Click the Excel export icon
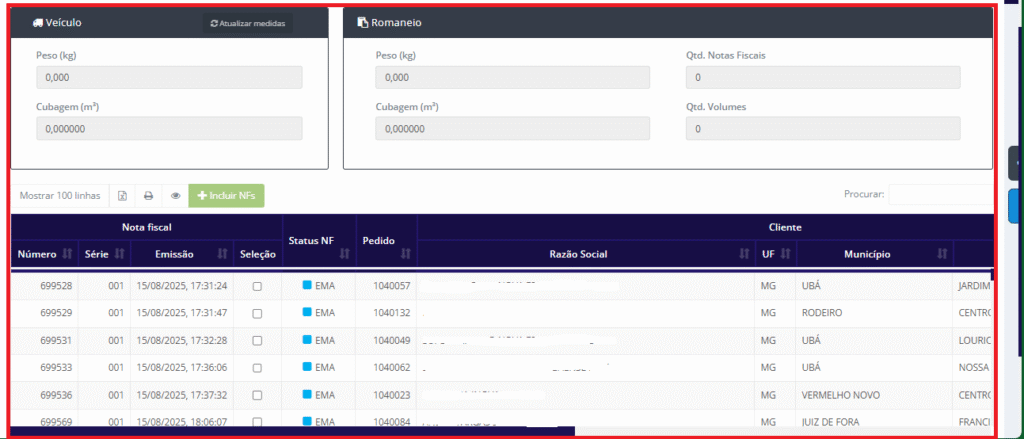 (123, 196)
